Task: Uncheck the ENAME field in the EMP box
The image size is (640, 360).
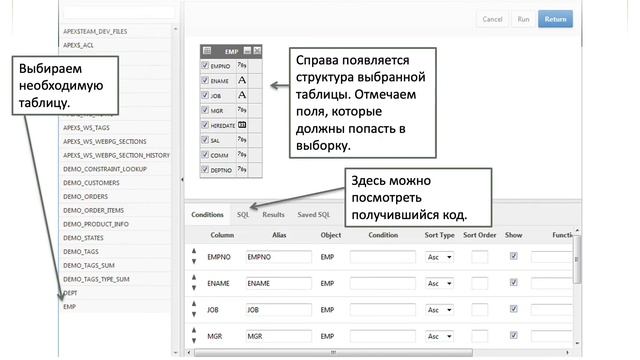Action: point(205,80)
